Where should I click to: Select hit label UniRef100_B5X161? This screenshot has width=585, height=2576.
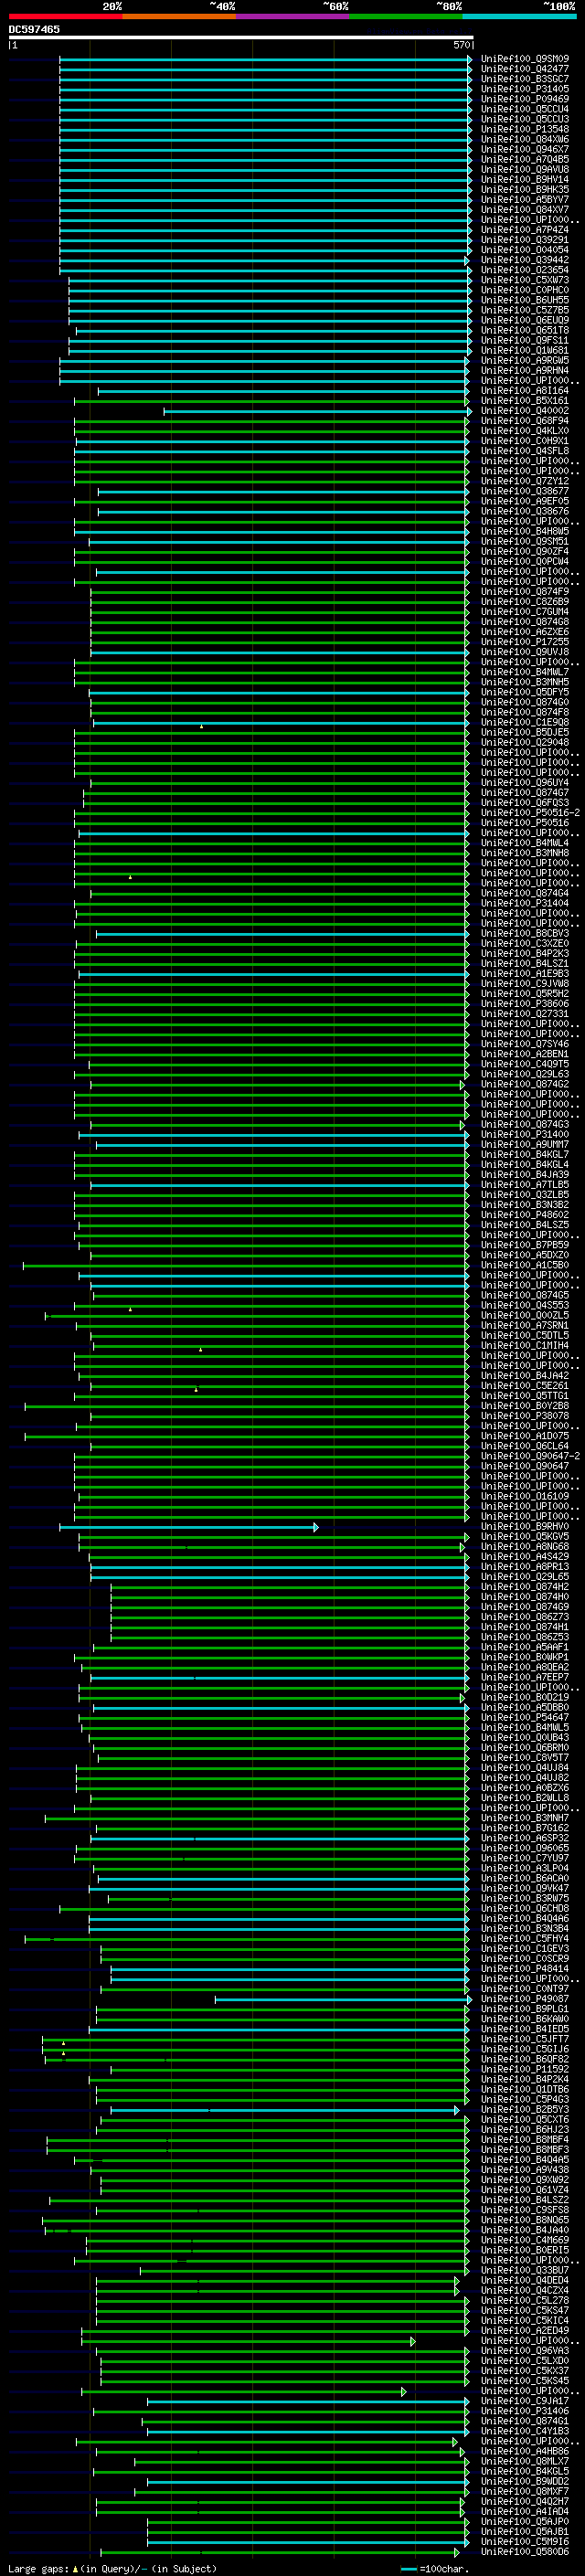525,401
